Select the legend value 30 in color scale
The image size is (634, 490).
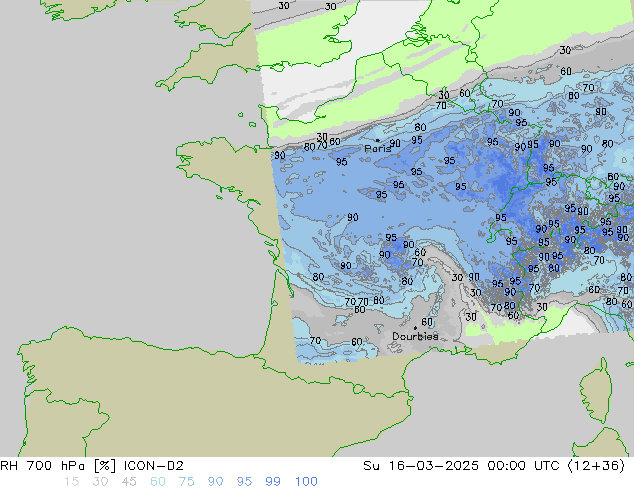pos(100,482)
